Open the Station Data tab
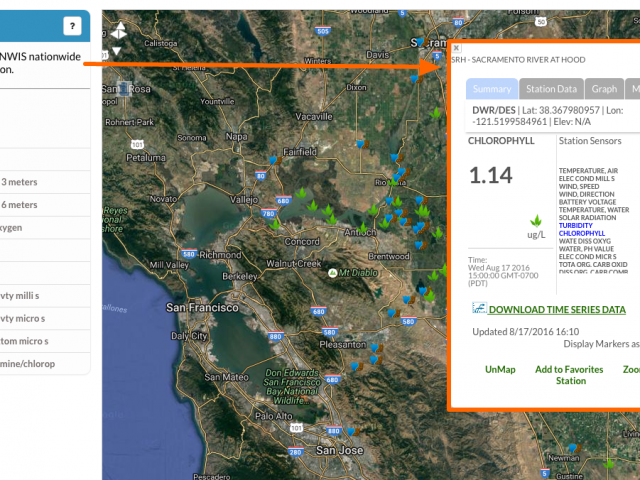The height and width of the screenshot is (480, 640). [551, 89]
